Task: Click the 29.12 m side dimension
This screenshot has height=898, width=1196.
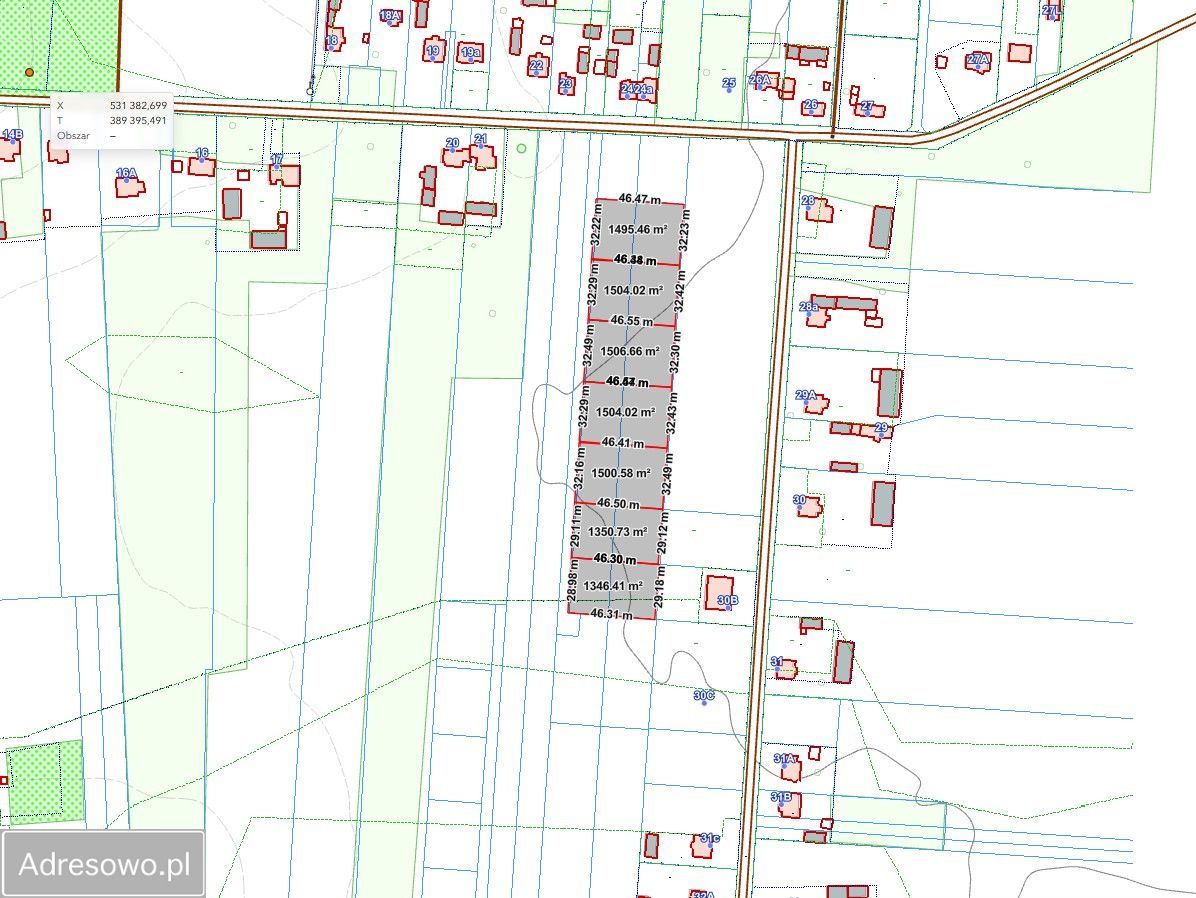Action: coord(663,533)
